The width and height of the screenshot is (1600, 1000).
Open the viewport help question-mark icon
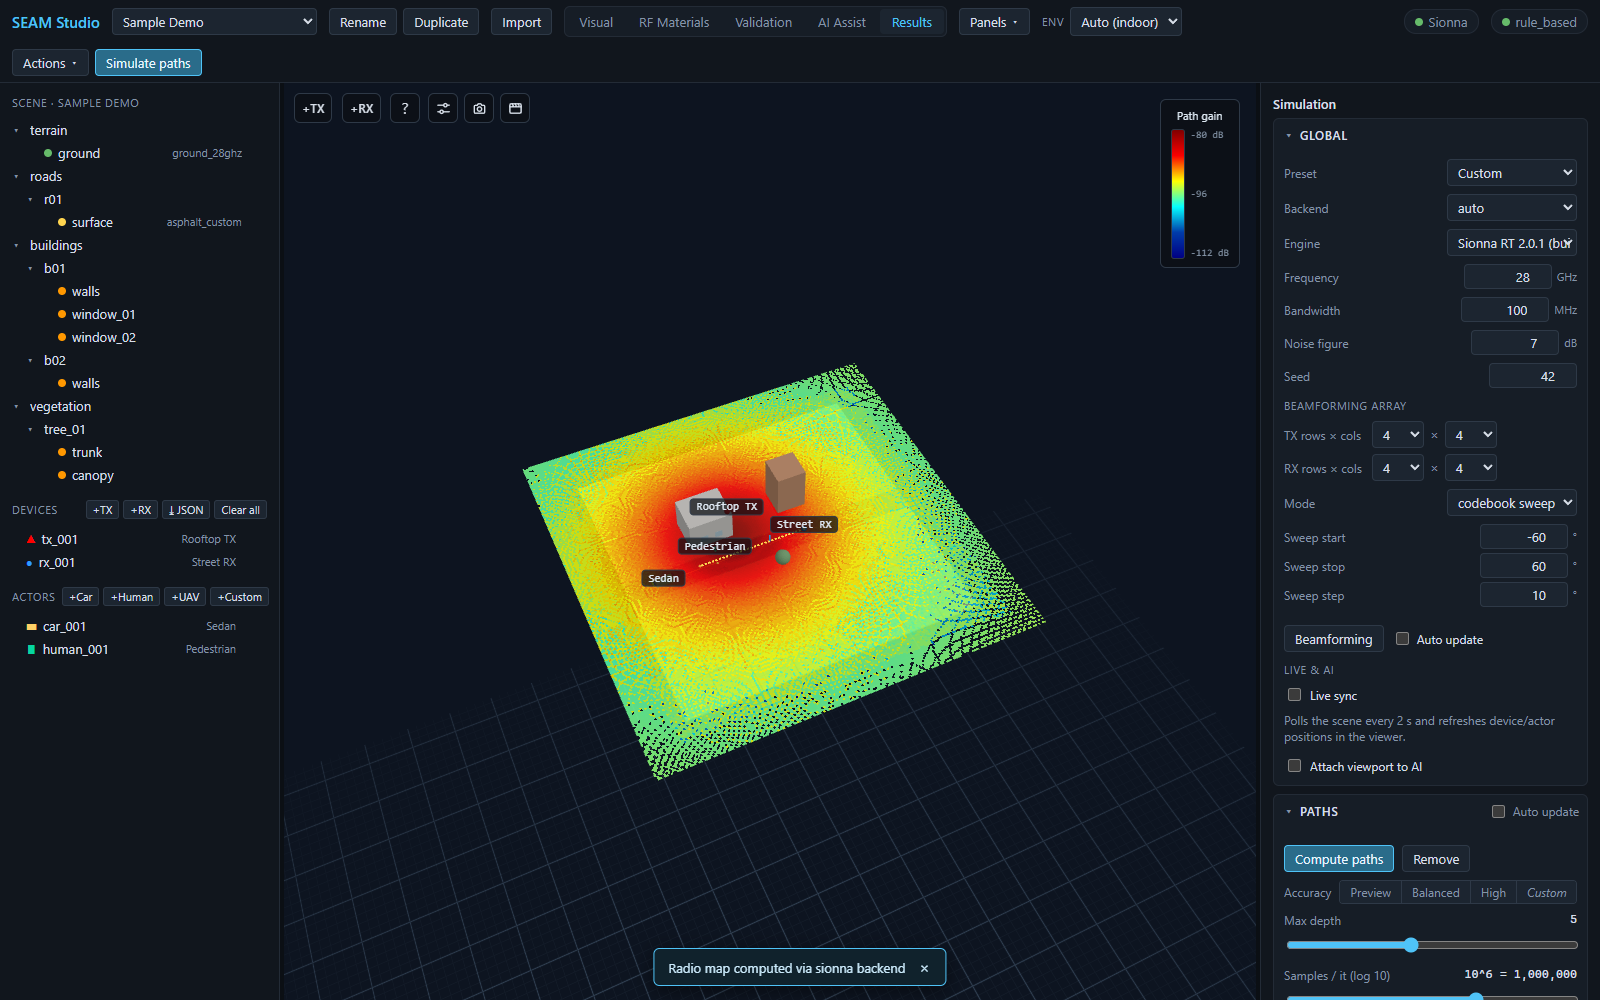(x=405, y=108)
